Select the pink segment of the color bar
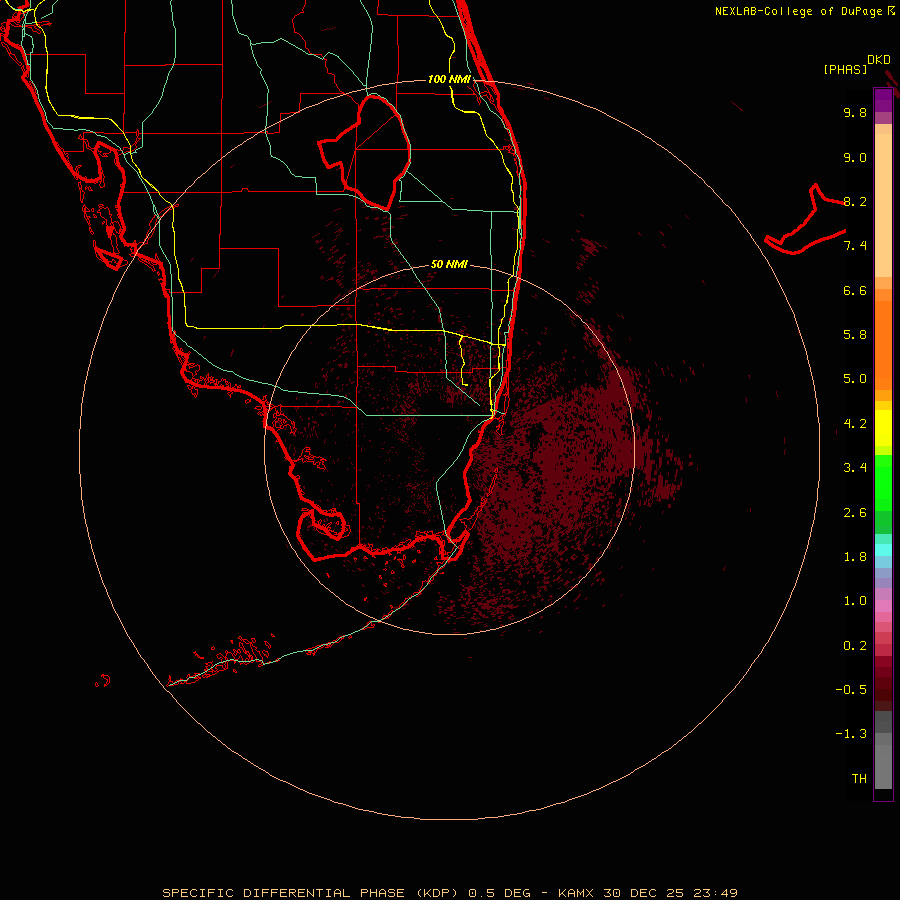Screen dimensions: 900x900 [x=883, y=606]
